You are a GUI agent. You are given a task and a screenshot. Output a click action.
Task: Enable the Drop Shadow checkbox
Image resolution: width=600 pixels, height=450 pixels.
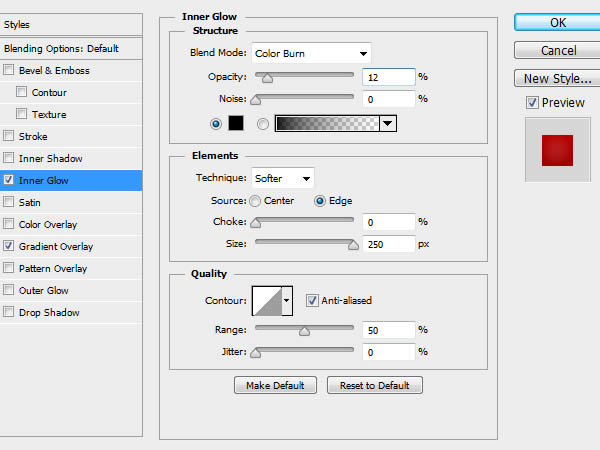point(8,312)
